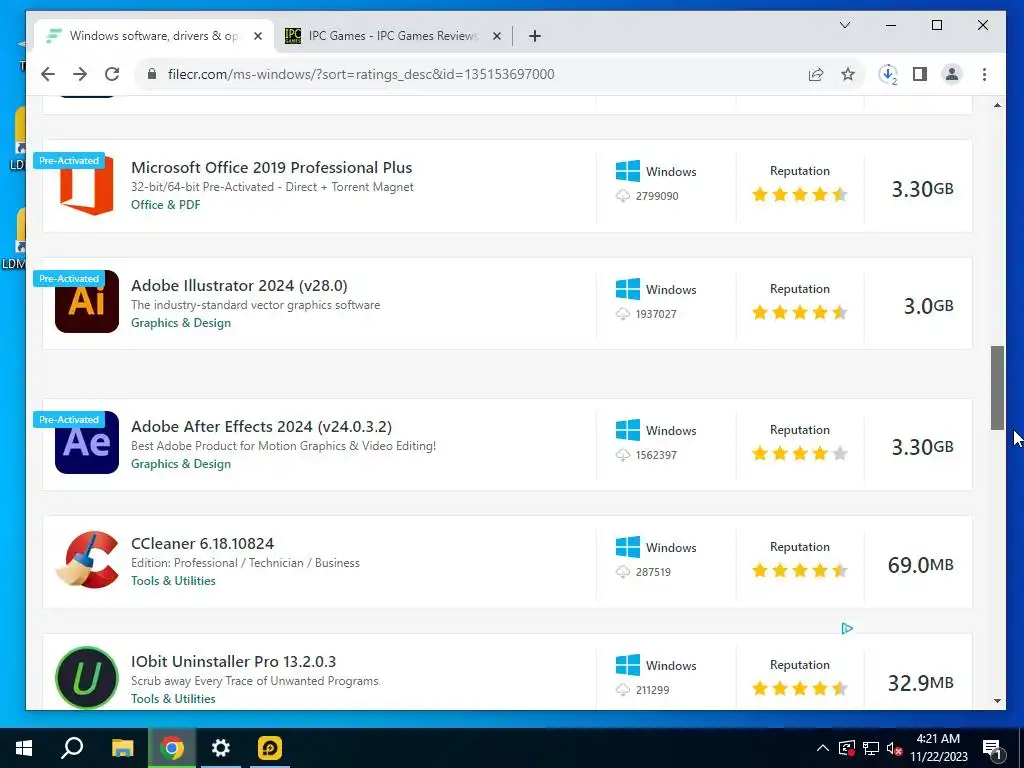
Task: Bookmark this page with the star icon
Action: click(x=848, y=74)
